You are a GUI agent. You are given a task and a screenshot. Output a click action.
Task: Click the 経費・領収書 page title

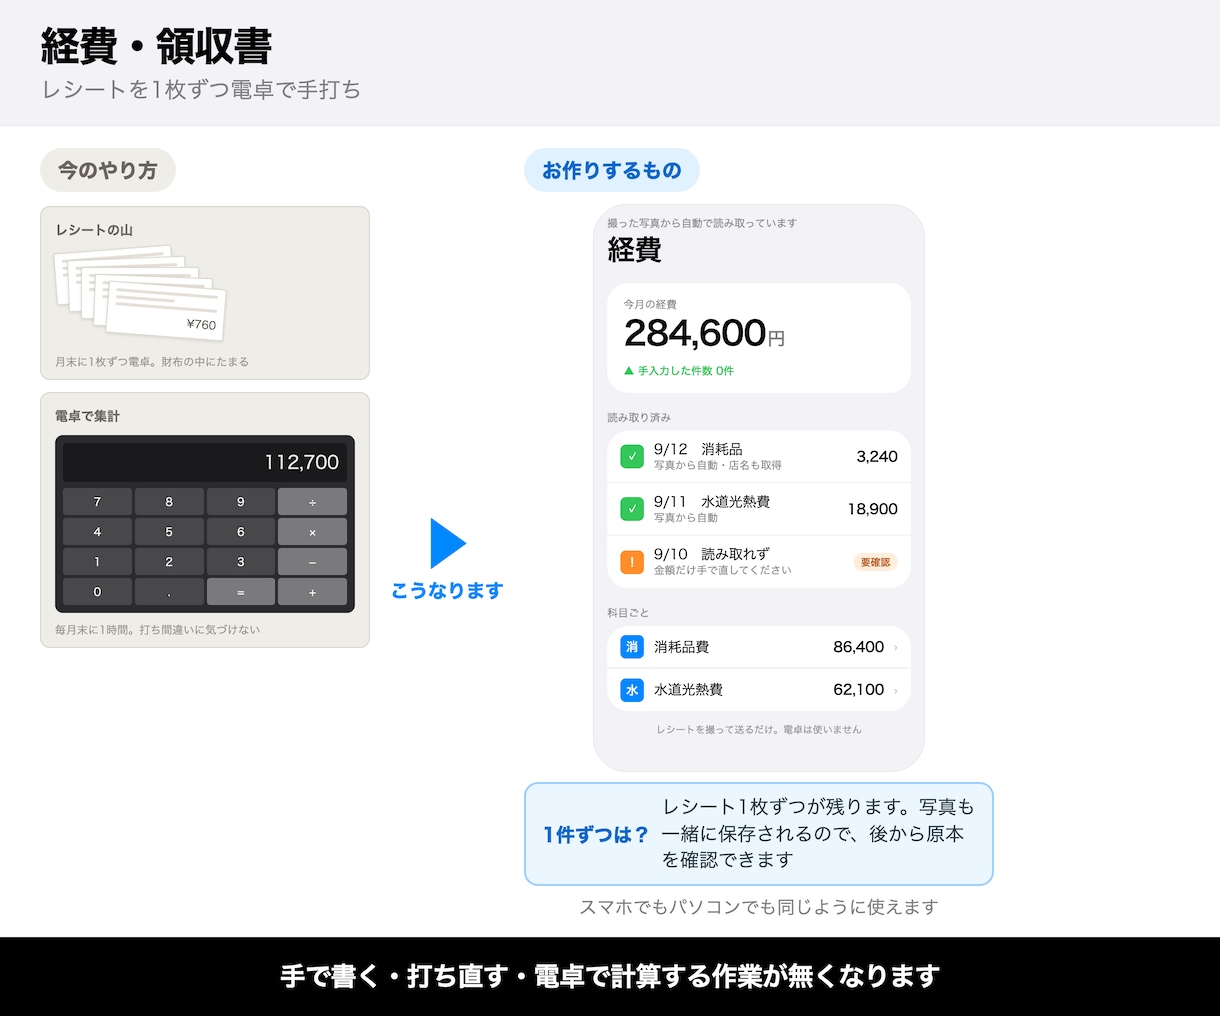(x=156, y=46)
